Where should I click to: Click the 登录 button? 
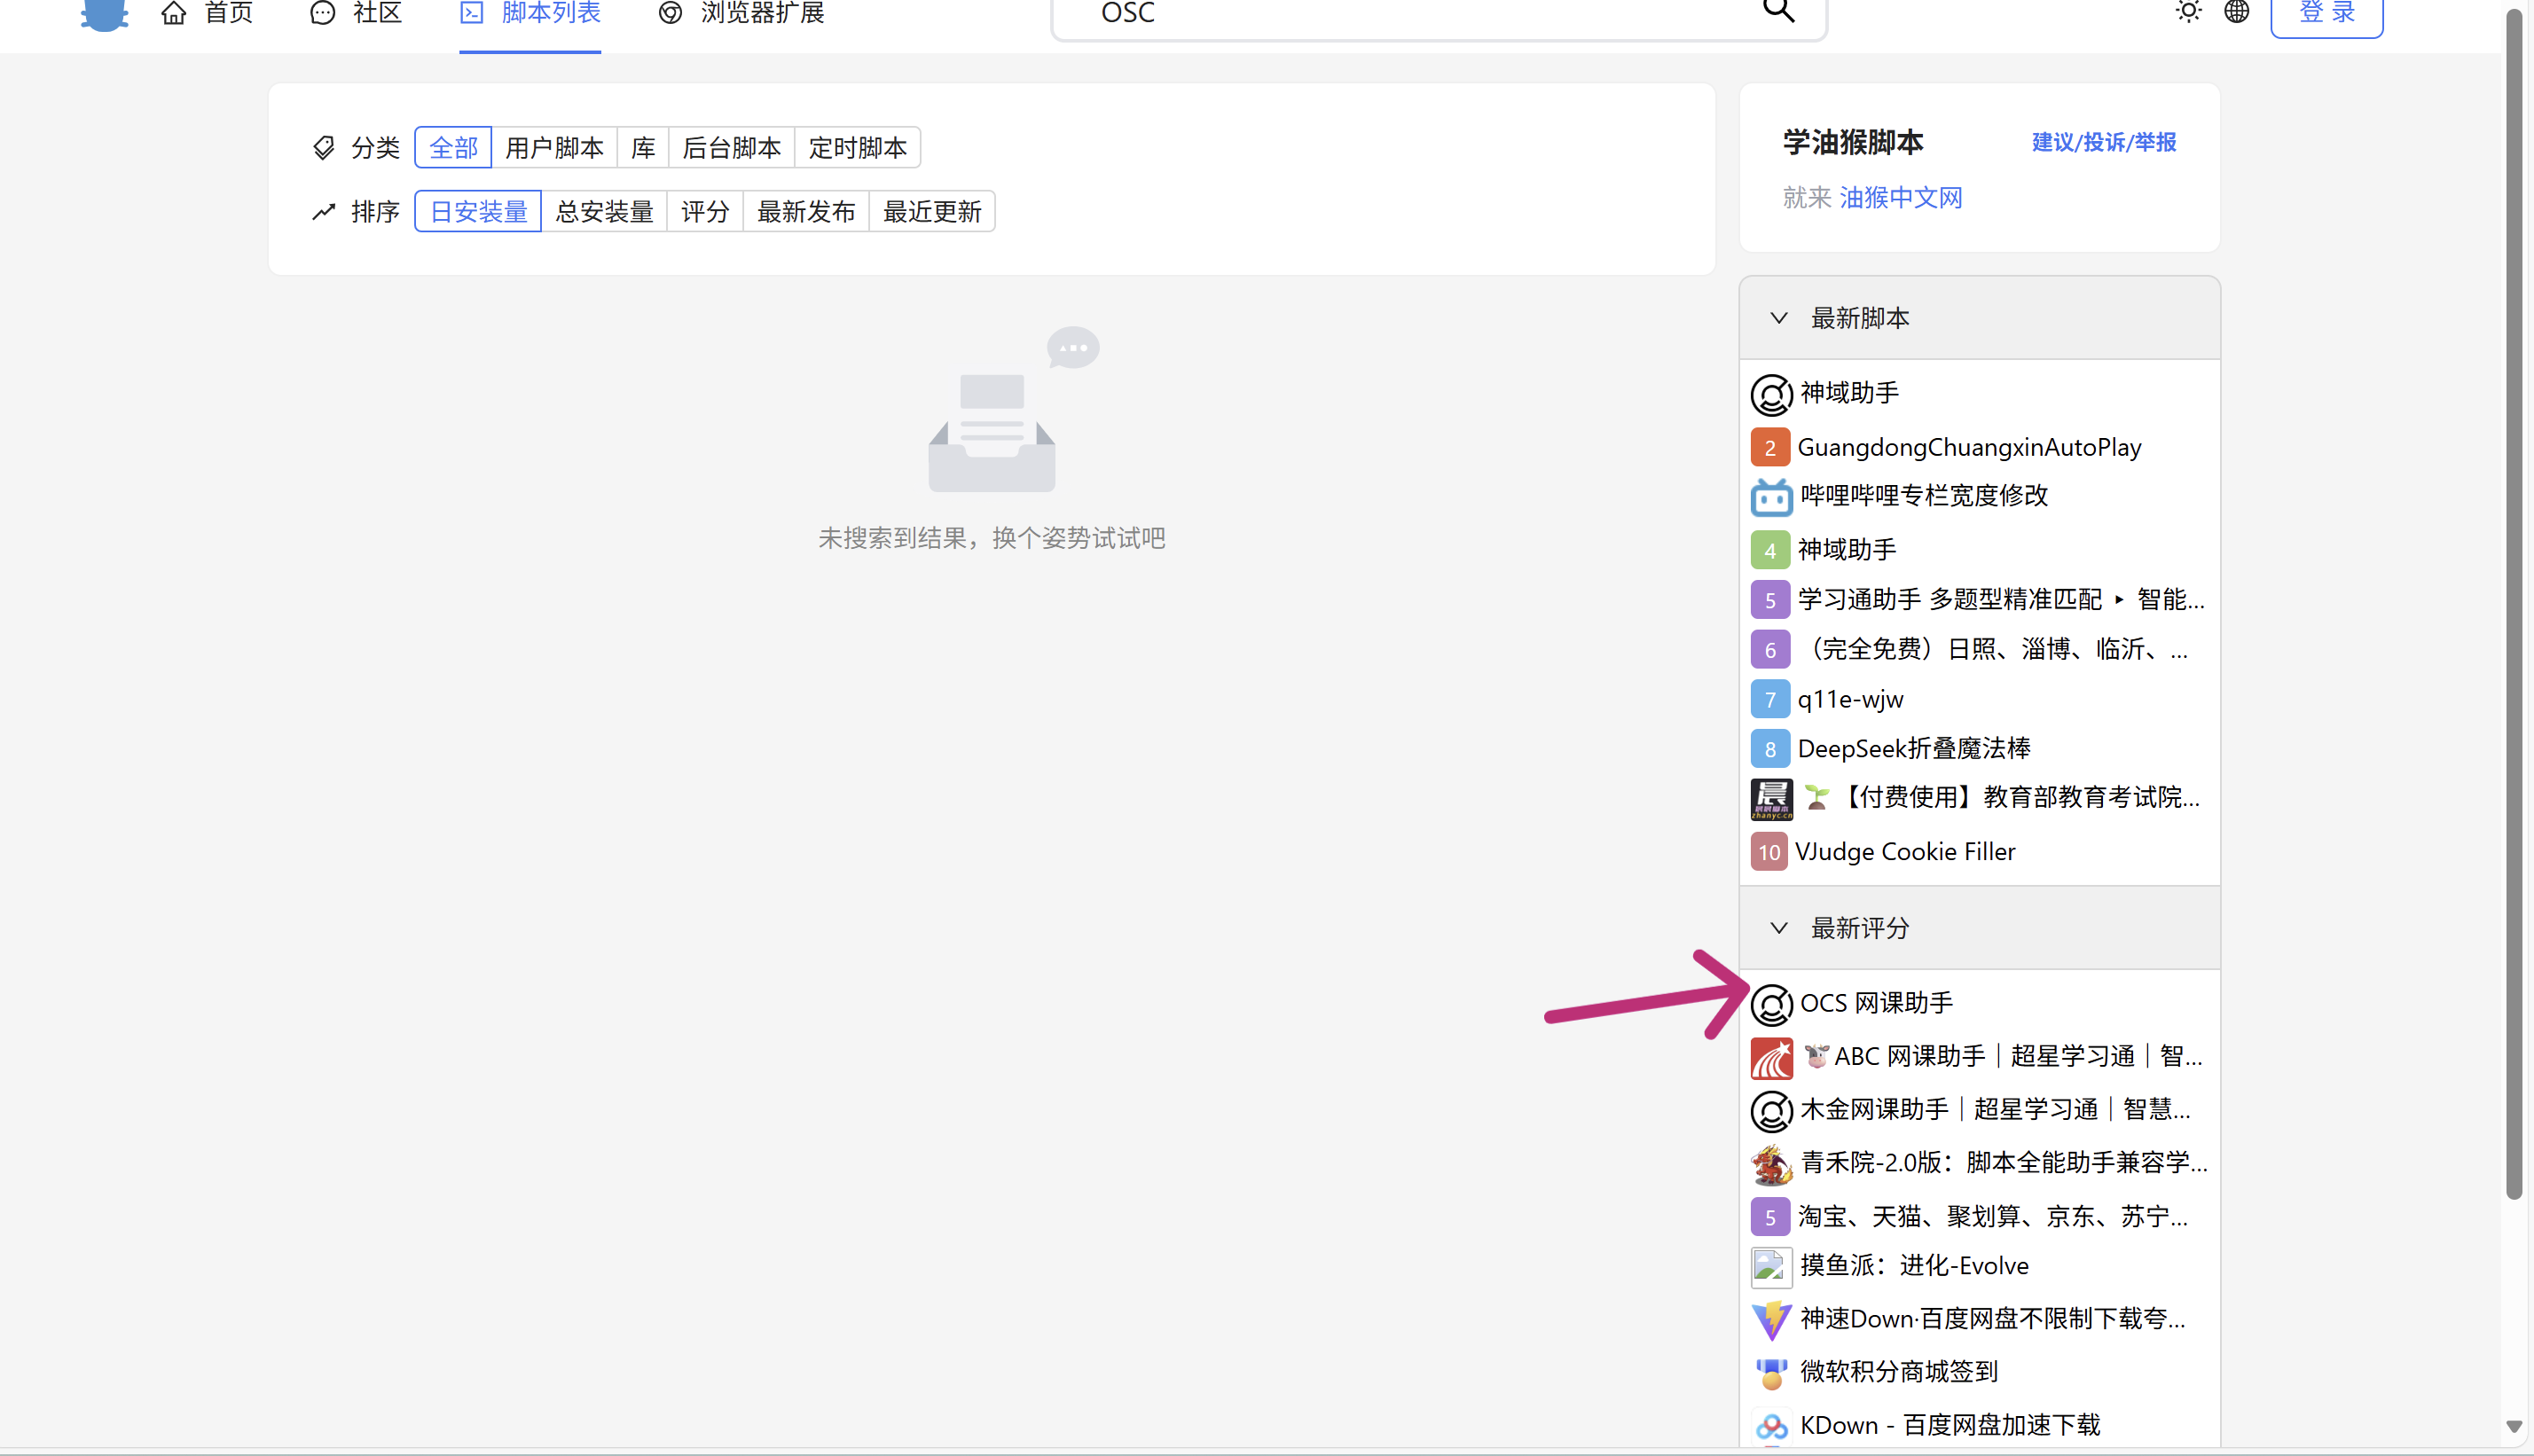pyautogui.click(x=2326, y=13)
